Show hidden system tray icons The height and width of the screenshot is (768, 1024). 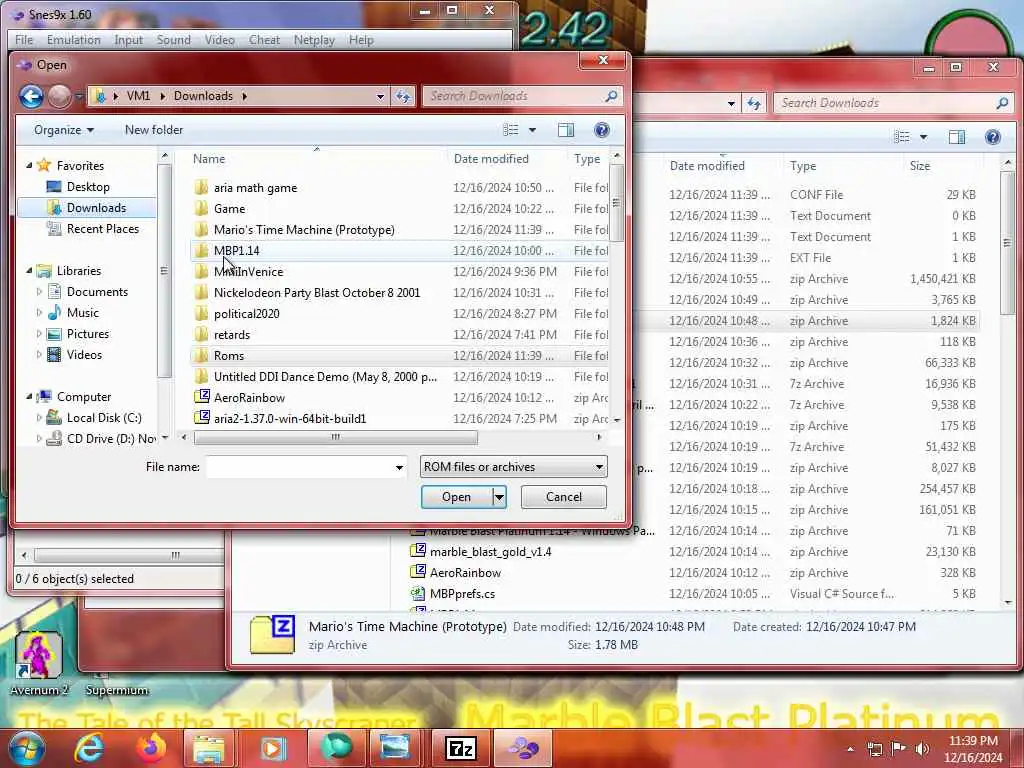850,750
